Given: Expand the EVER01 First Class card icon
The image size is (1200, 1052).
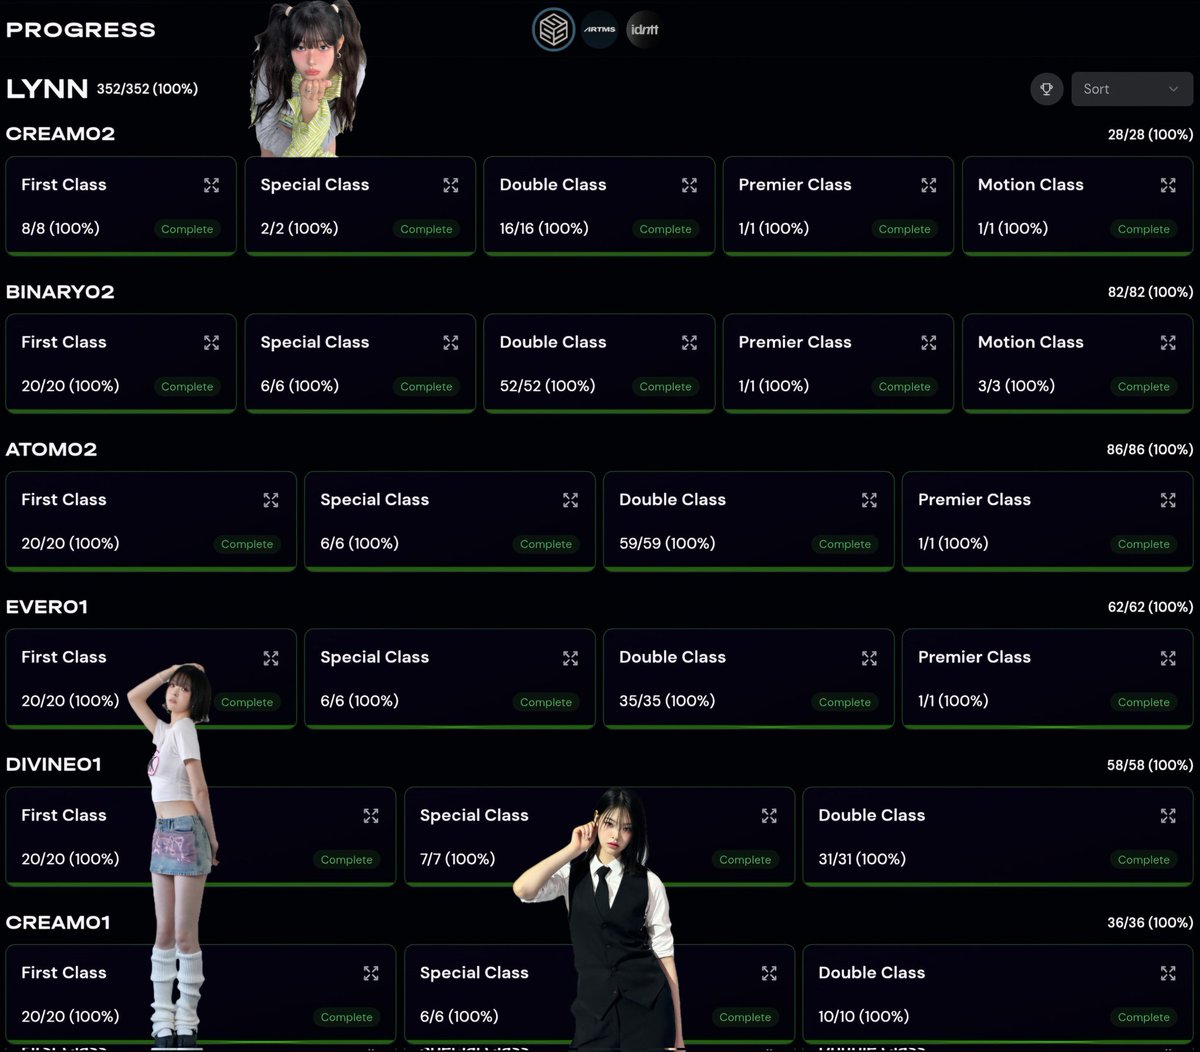Looking at the screenshot, I should (271, 658).
